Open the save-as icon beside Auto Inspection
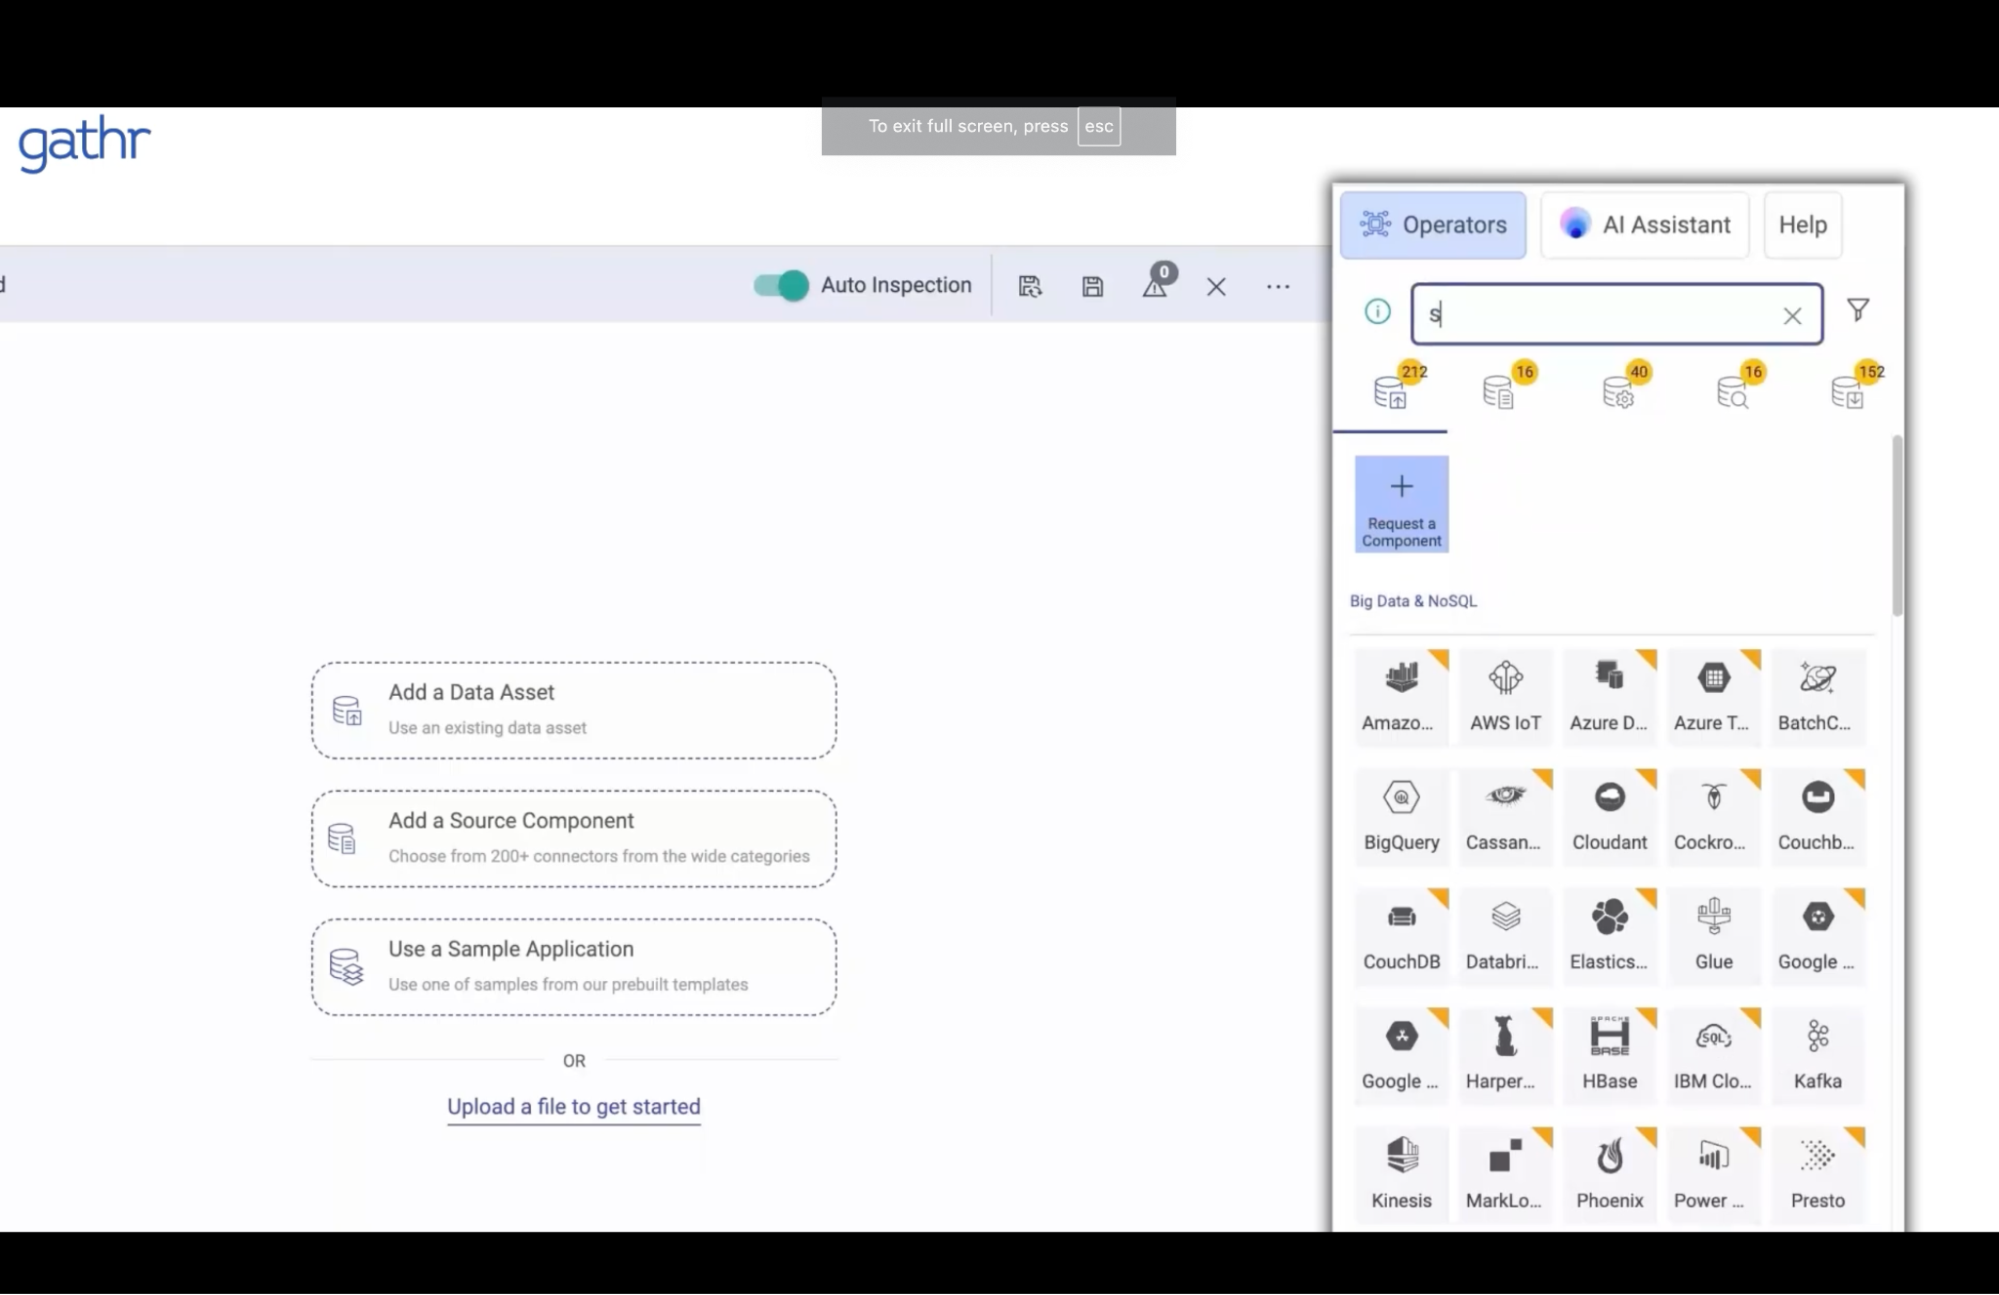 1030,287
